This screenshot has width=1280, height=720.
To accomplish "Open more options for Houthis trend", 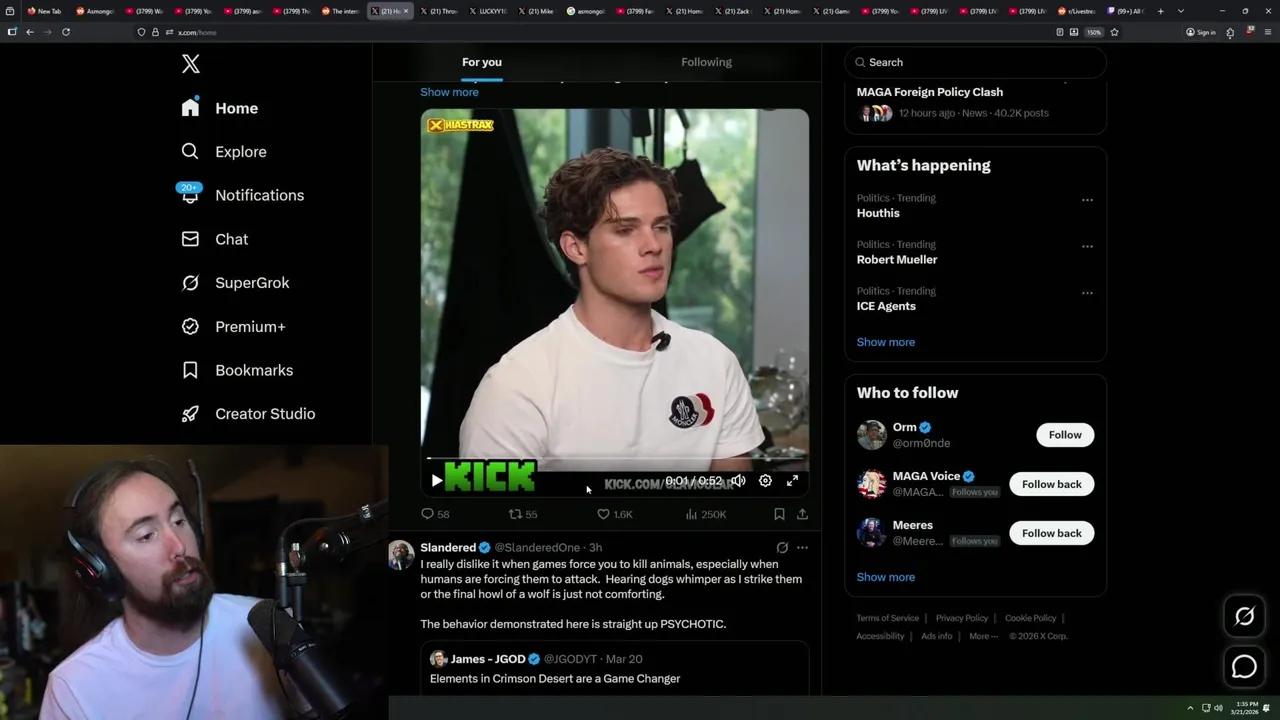I will pos(1087,200).
